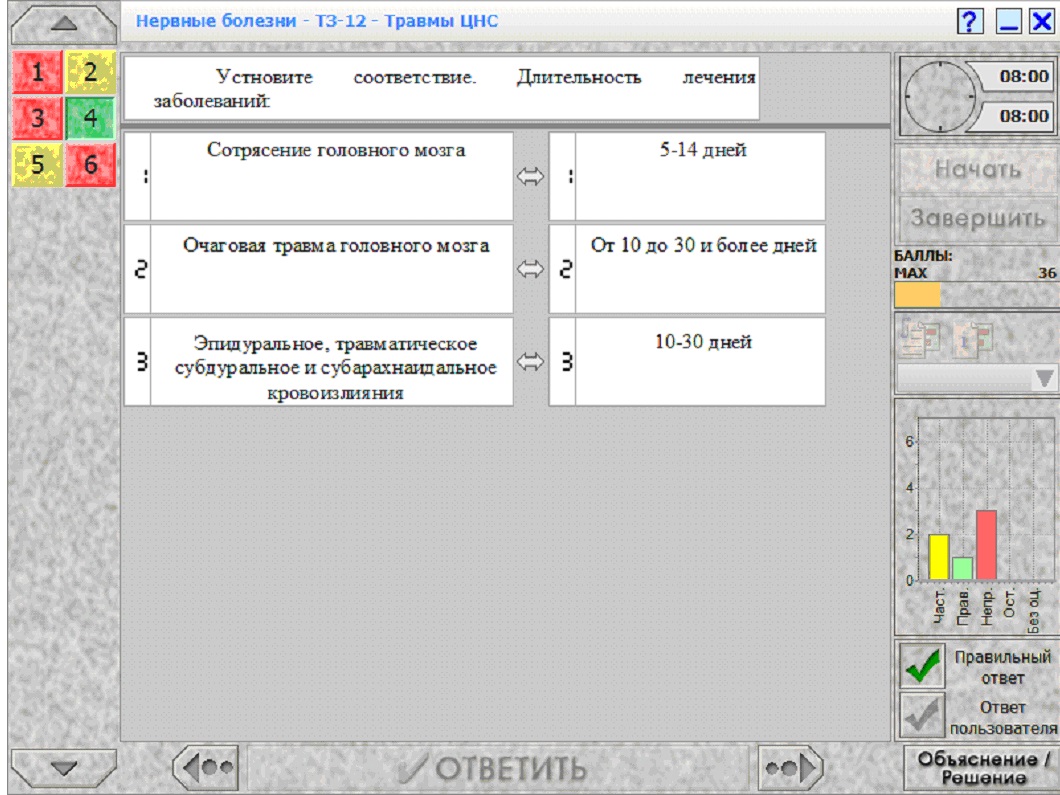Open question 2 in the navigator
Viewport: 1060px width, 795px height.
[91, 72]
